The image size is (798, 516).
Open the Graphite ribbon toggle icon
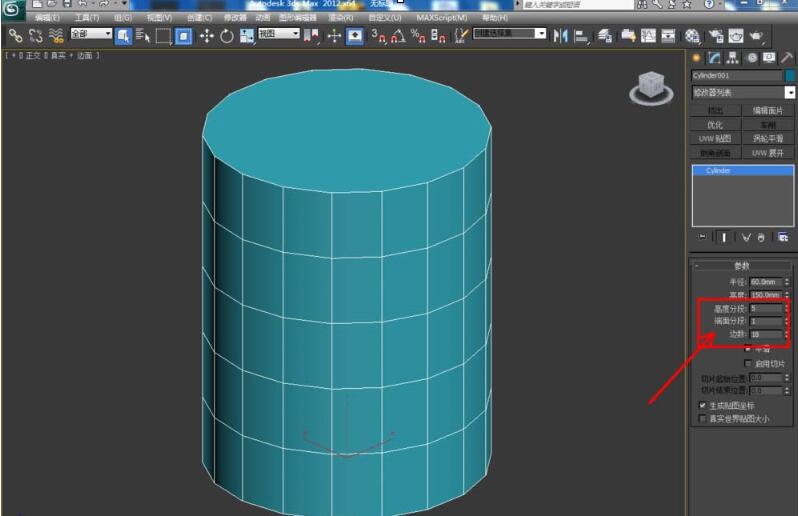pos(629,36)
